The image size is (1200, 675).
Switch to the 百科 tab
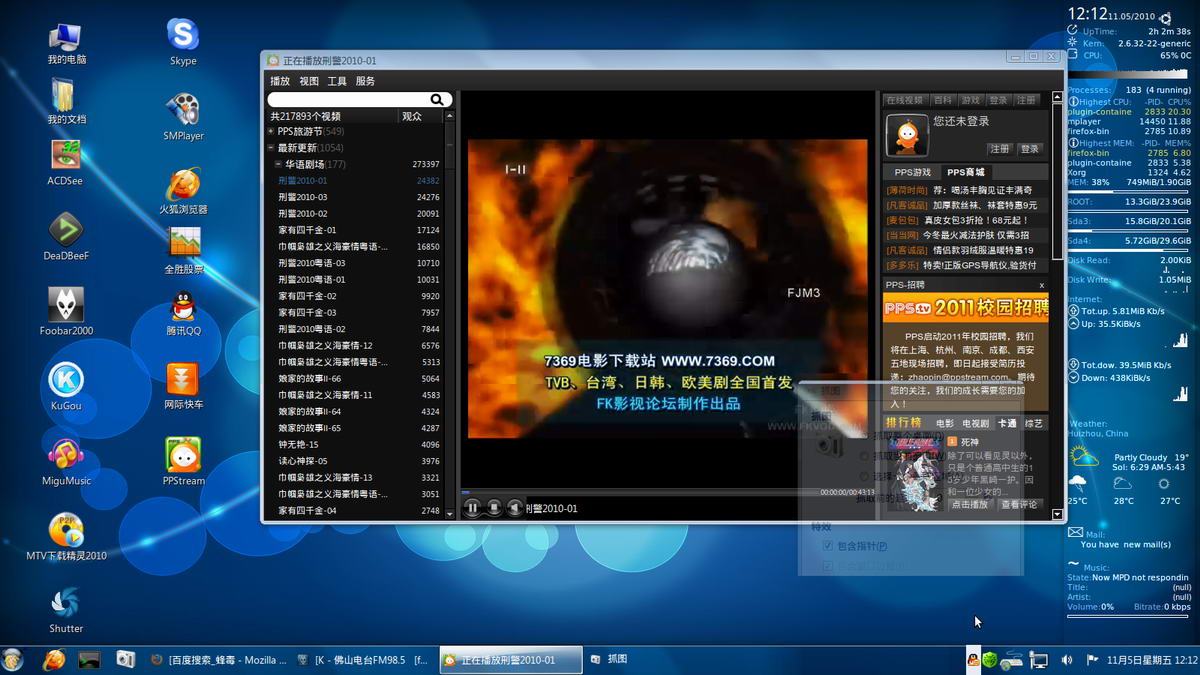(x=942, y=100)
